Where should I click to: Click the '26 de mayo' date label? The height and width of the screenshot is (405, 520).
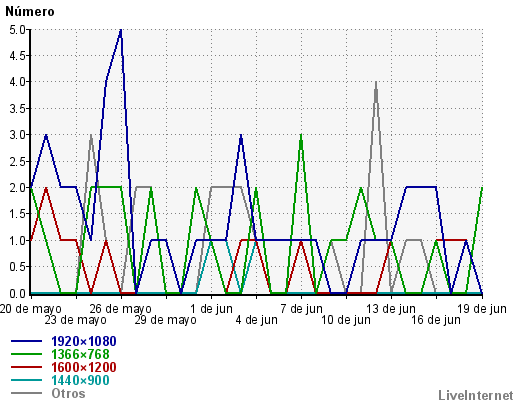(121, 309)
